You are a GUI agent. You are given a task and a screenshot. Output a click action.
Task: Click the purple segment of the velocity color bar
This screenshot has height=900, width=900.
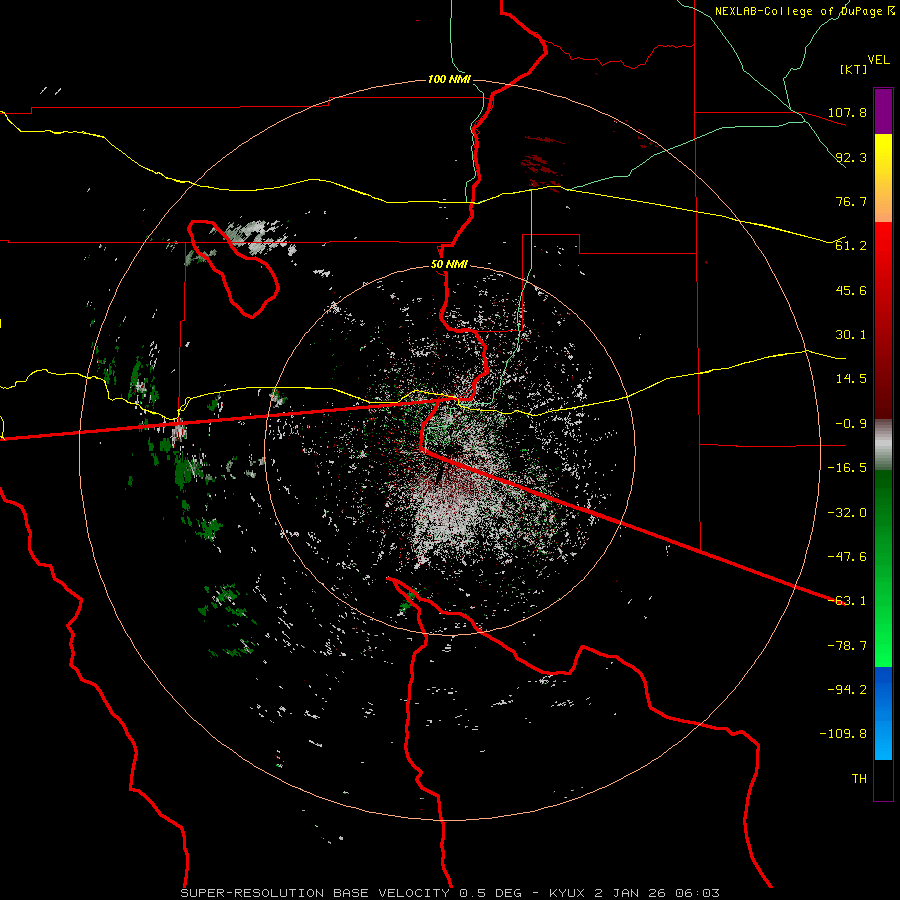tap(883, 111)
